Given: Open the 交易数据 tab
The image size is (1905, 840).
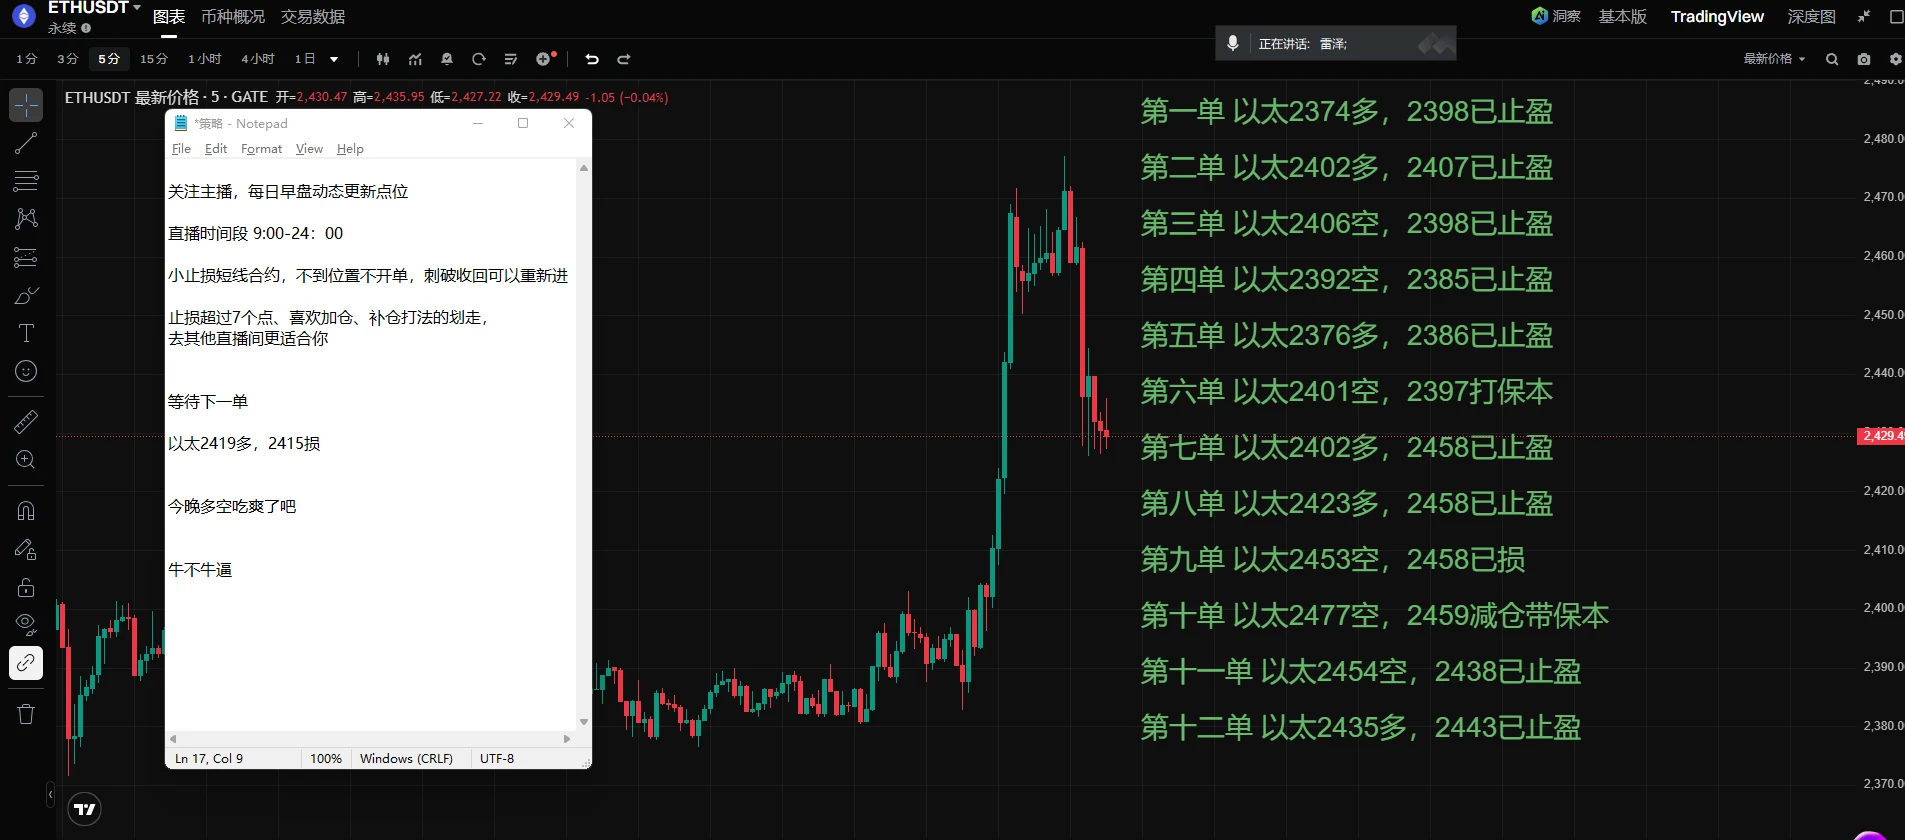Looking at the screenshot, I should click(x=313, y=17).
